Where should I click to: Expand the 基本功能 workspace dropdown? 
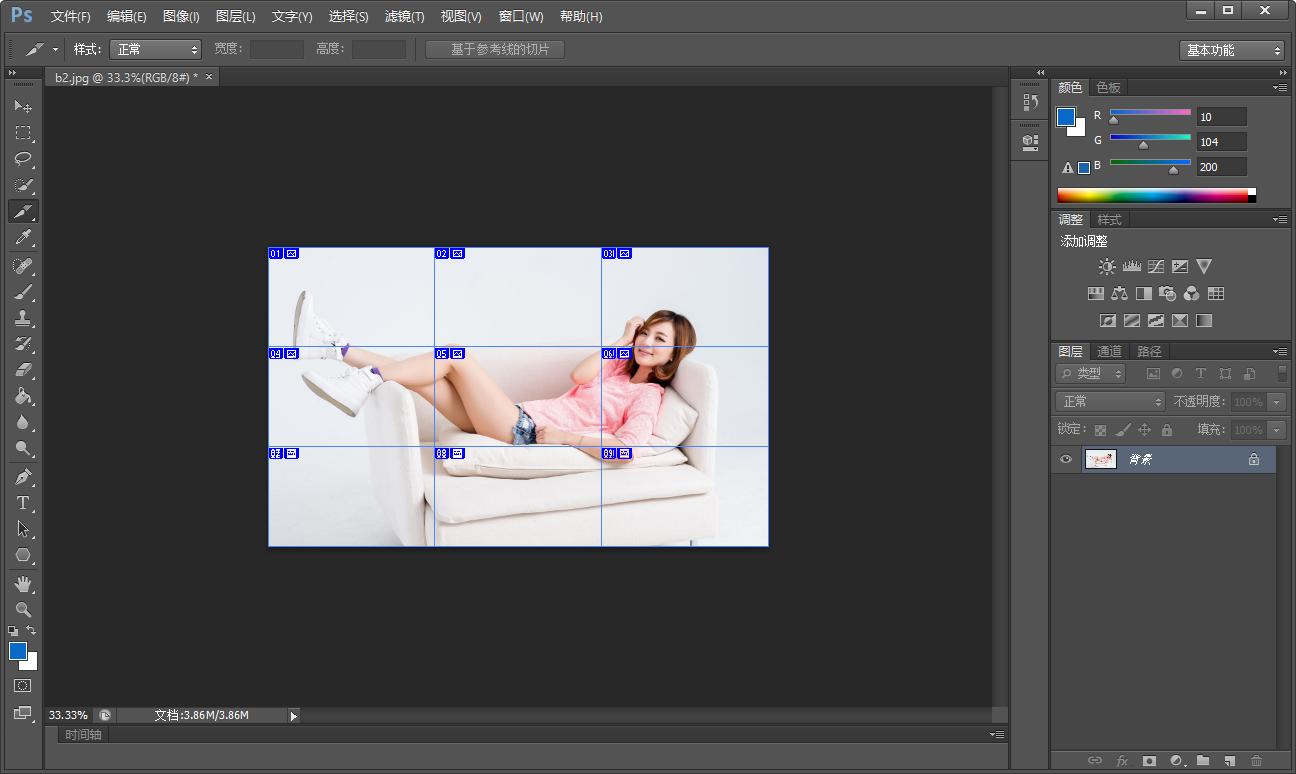tap(1231, 50)
